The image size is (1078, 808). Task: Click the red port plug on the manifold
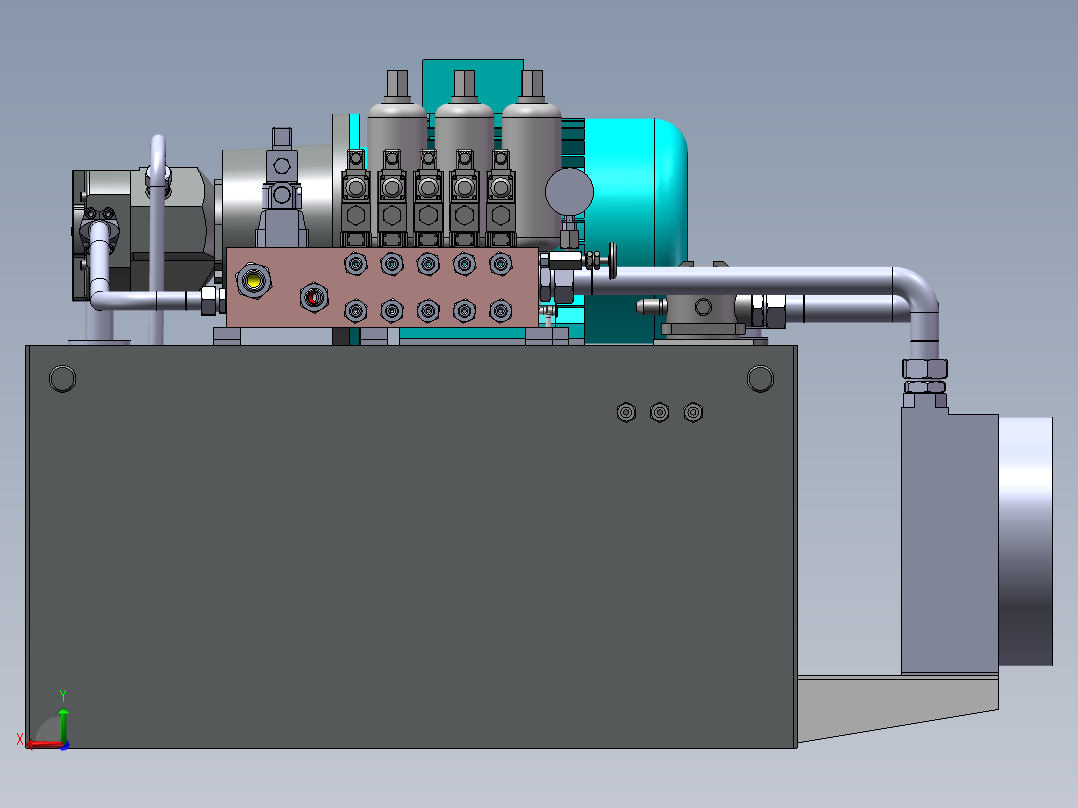click(314, 298)
